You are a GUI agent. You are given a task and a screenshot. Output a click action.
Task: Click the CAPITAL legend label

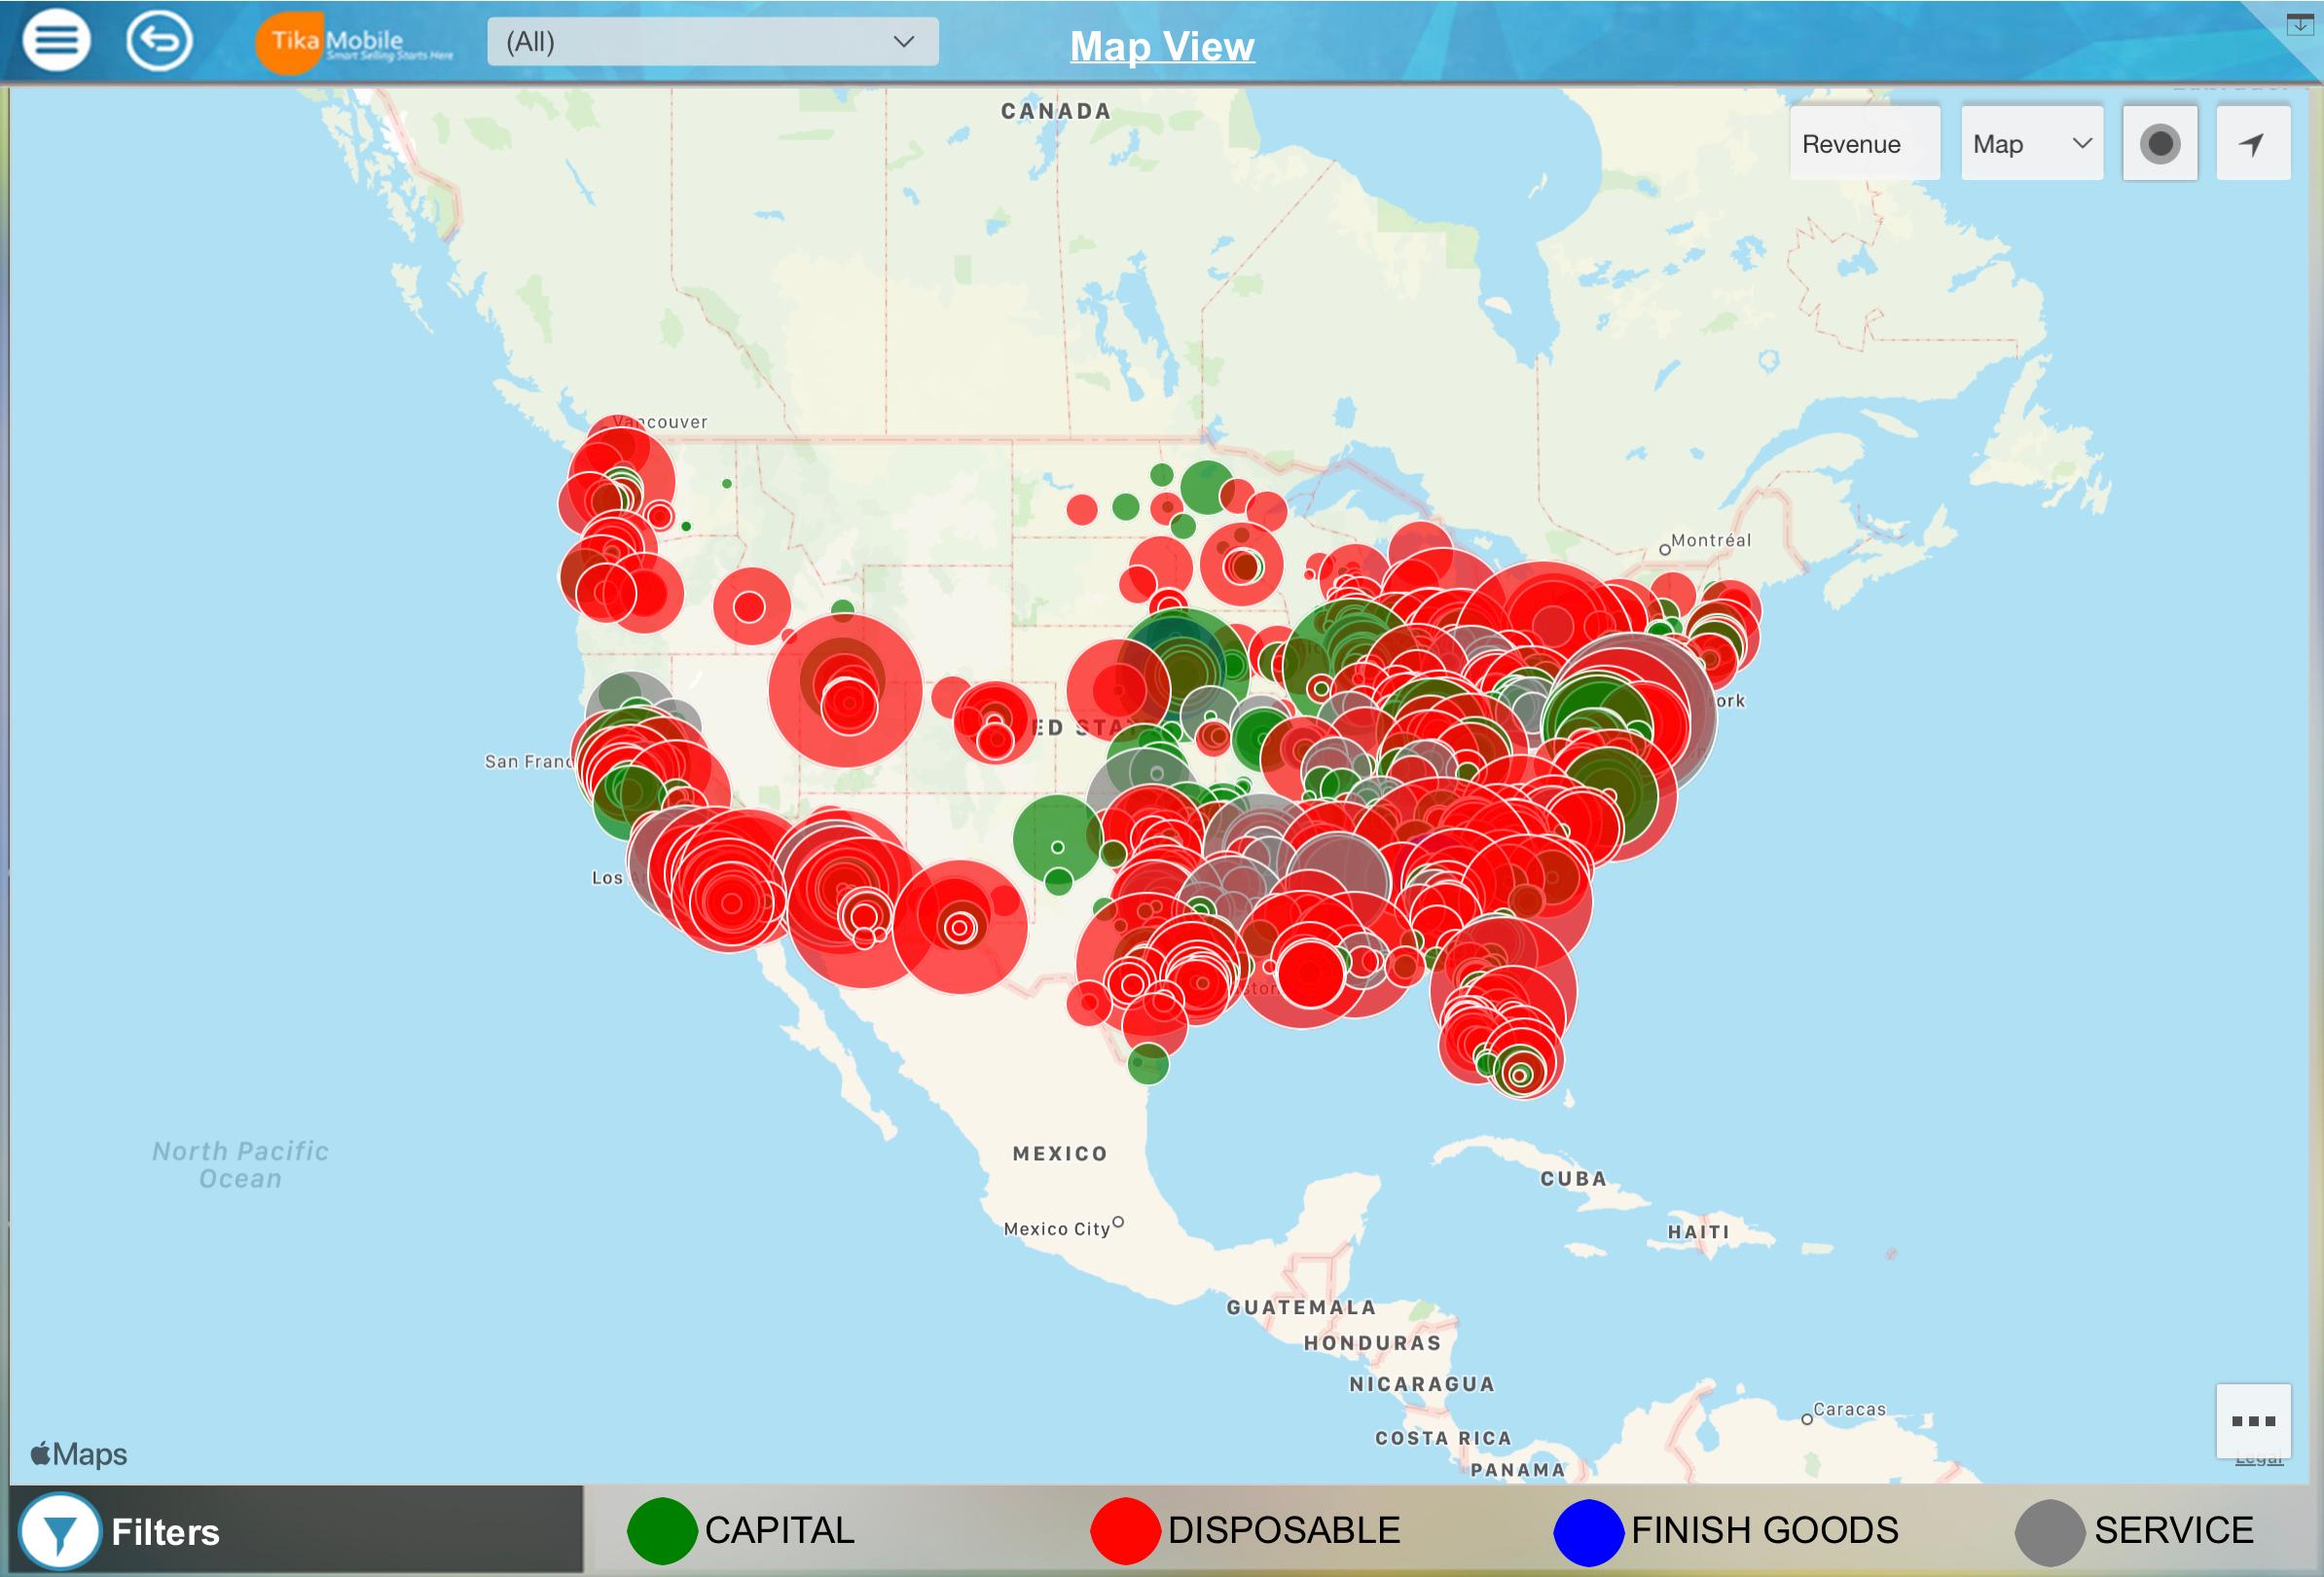pos(779,1531)
